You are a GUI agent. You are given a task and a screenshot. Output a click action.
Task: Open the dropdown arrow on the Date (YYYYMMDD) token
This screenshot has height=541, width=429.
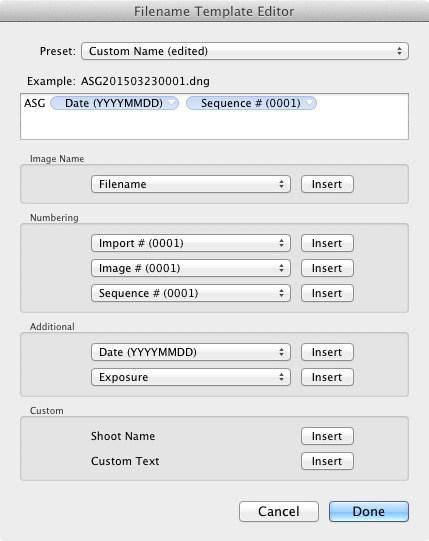coord(172,103)
